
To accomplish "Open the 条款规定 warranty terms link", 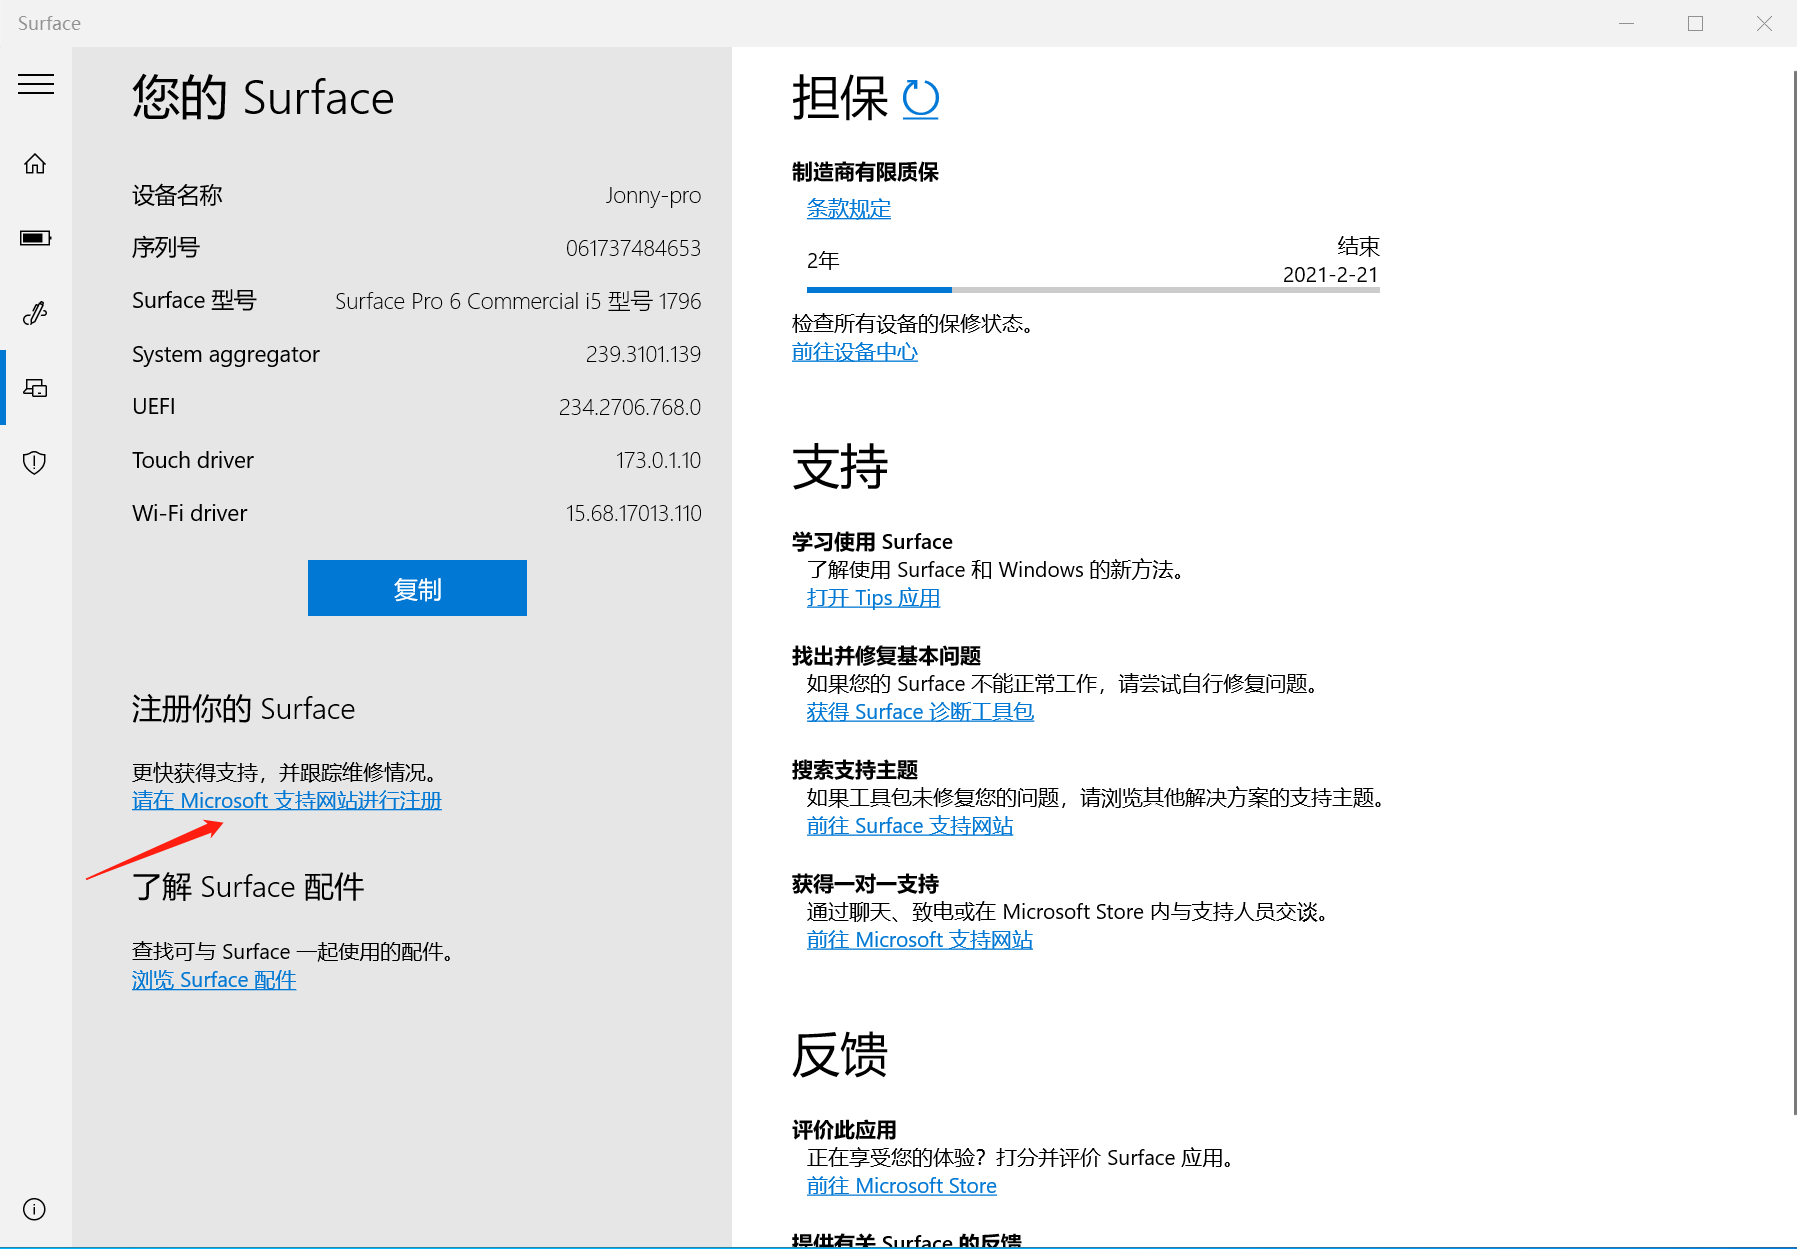I will (848, 209).
